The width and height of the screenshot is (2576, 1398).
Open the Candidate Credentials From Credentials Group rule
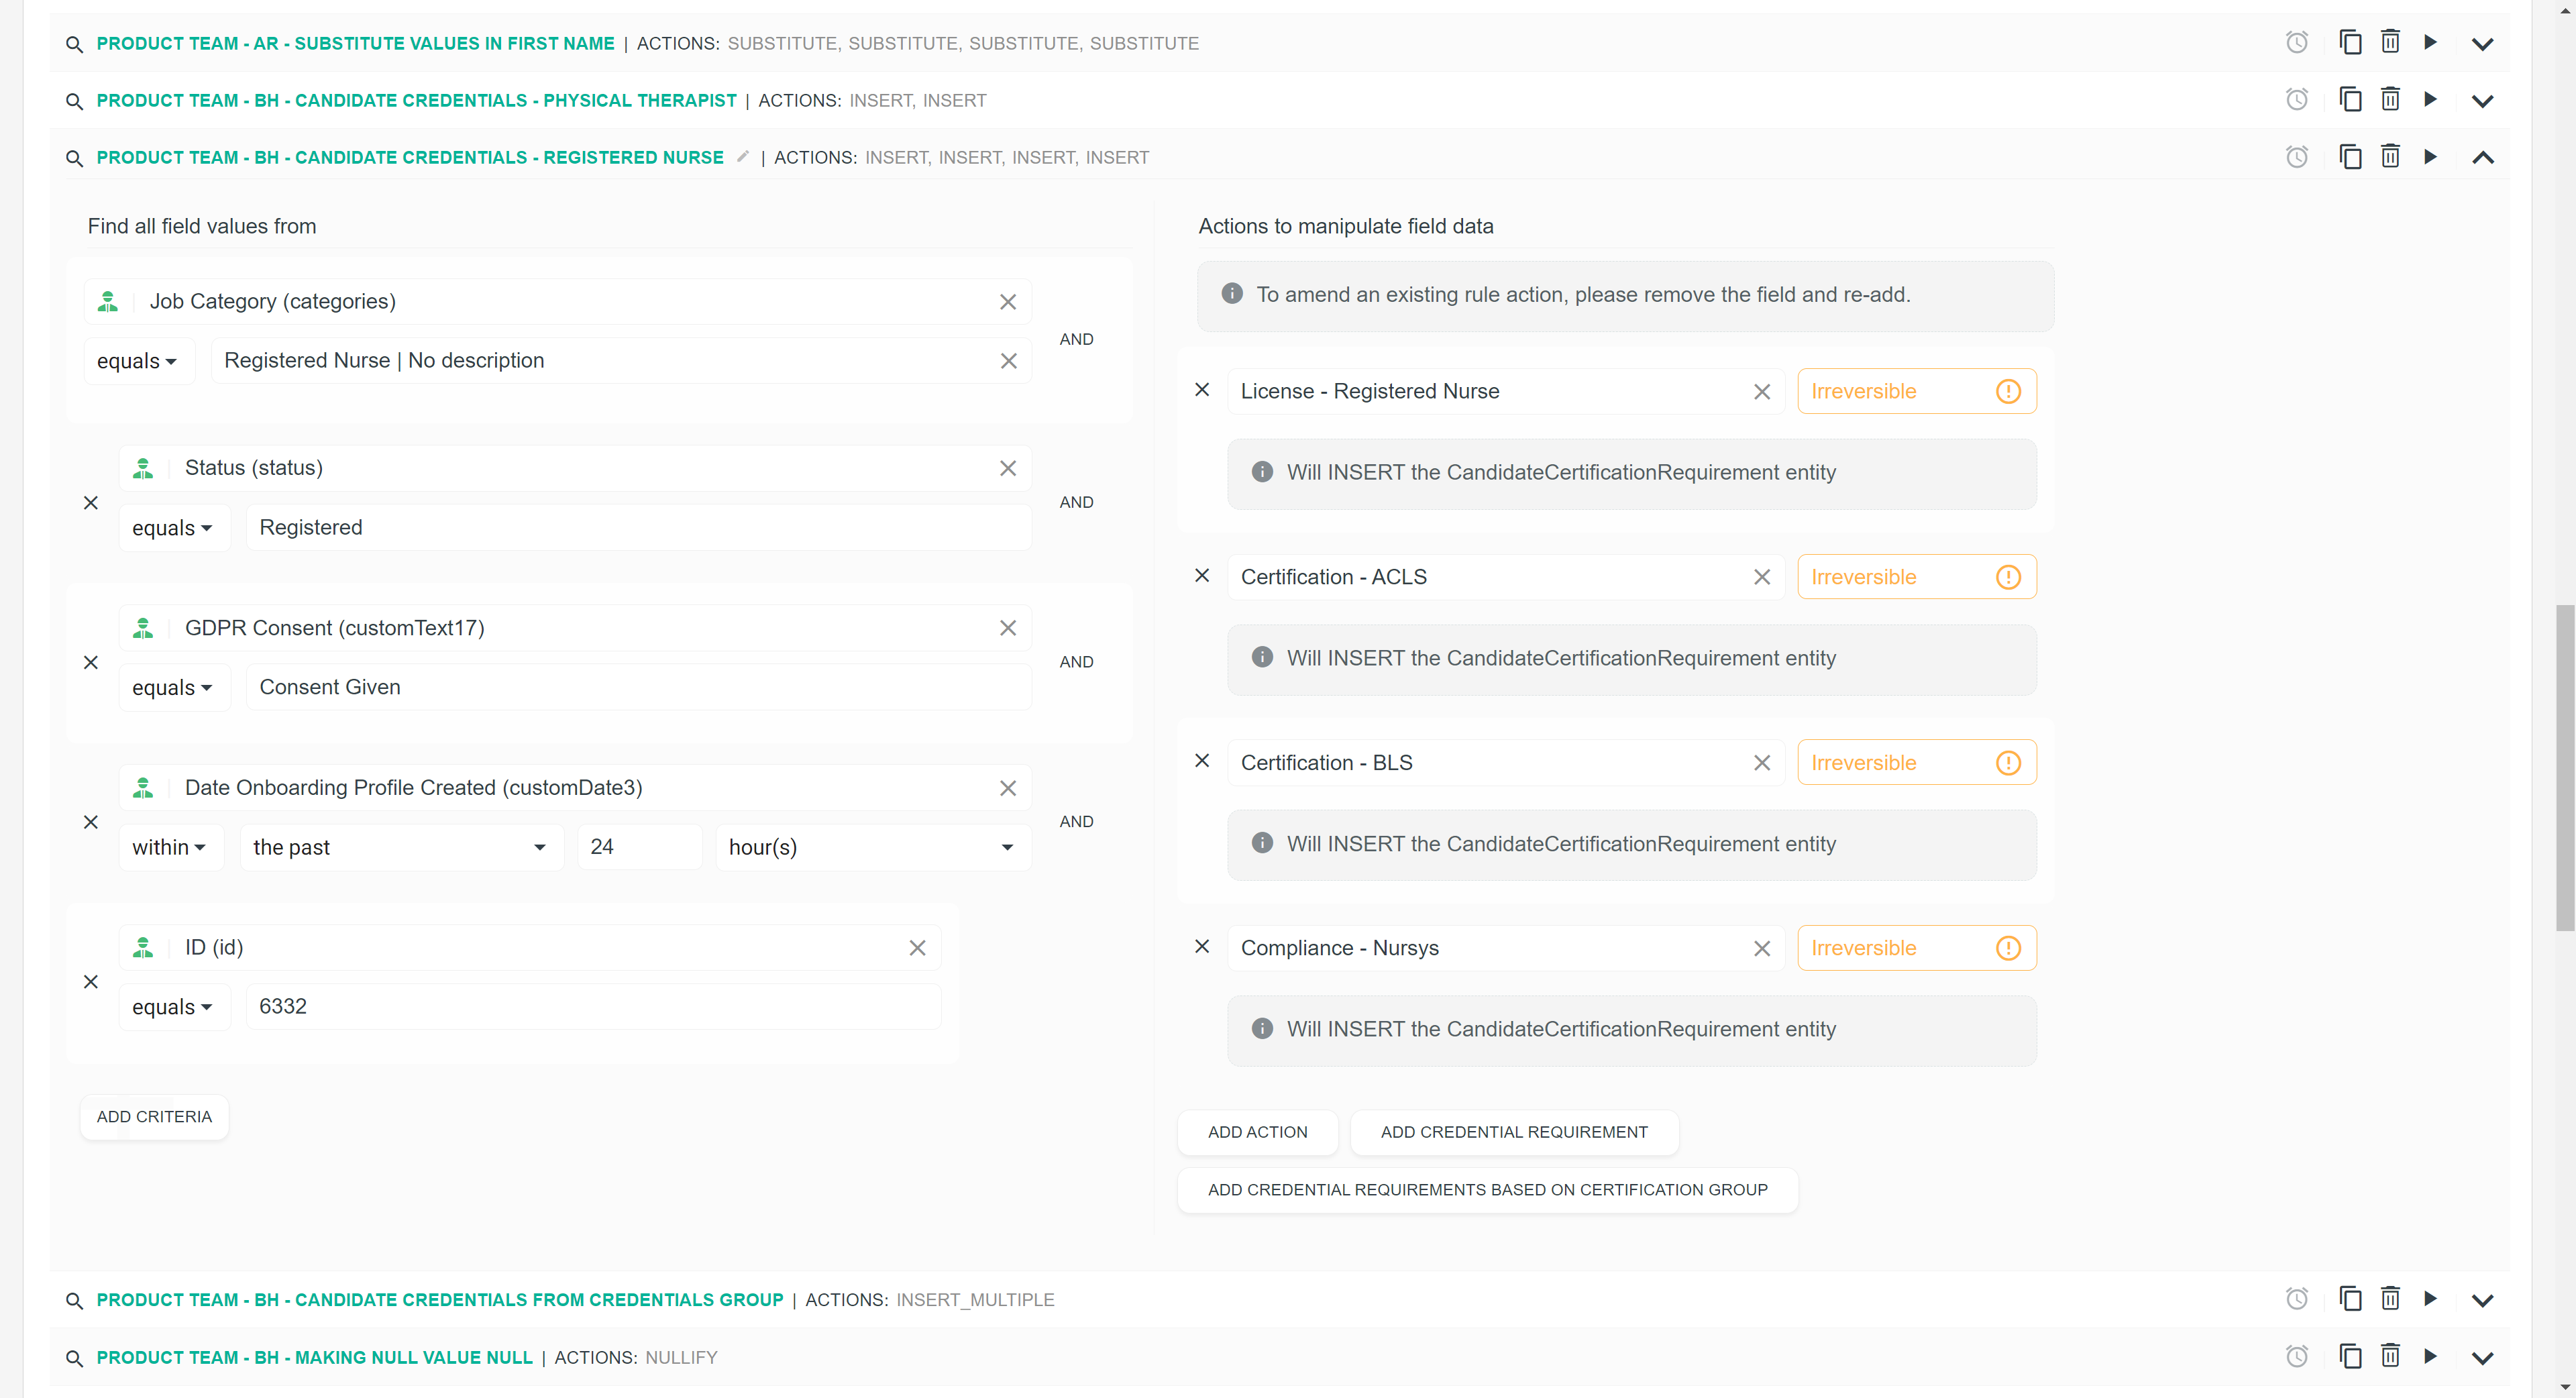440,1300
